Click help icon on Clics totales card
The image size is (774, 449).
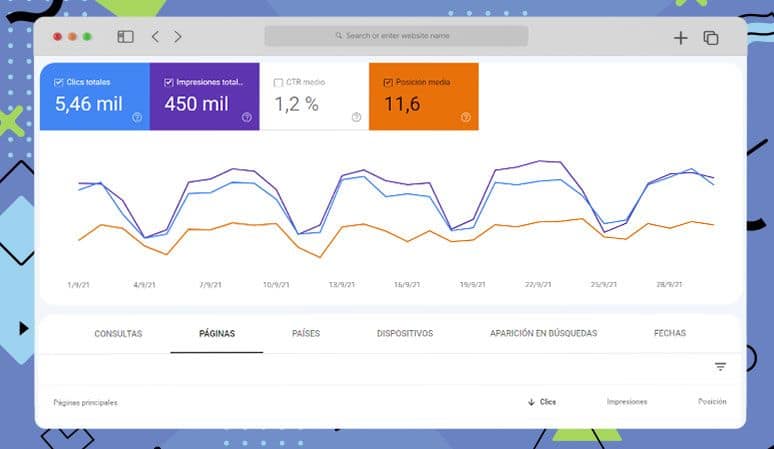coord(136,117)
